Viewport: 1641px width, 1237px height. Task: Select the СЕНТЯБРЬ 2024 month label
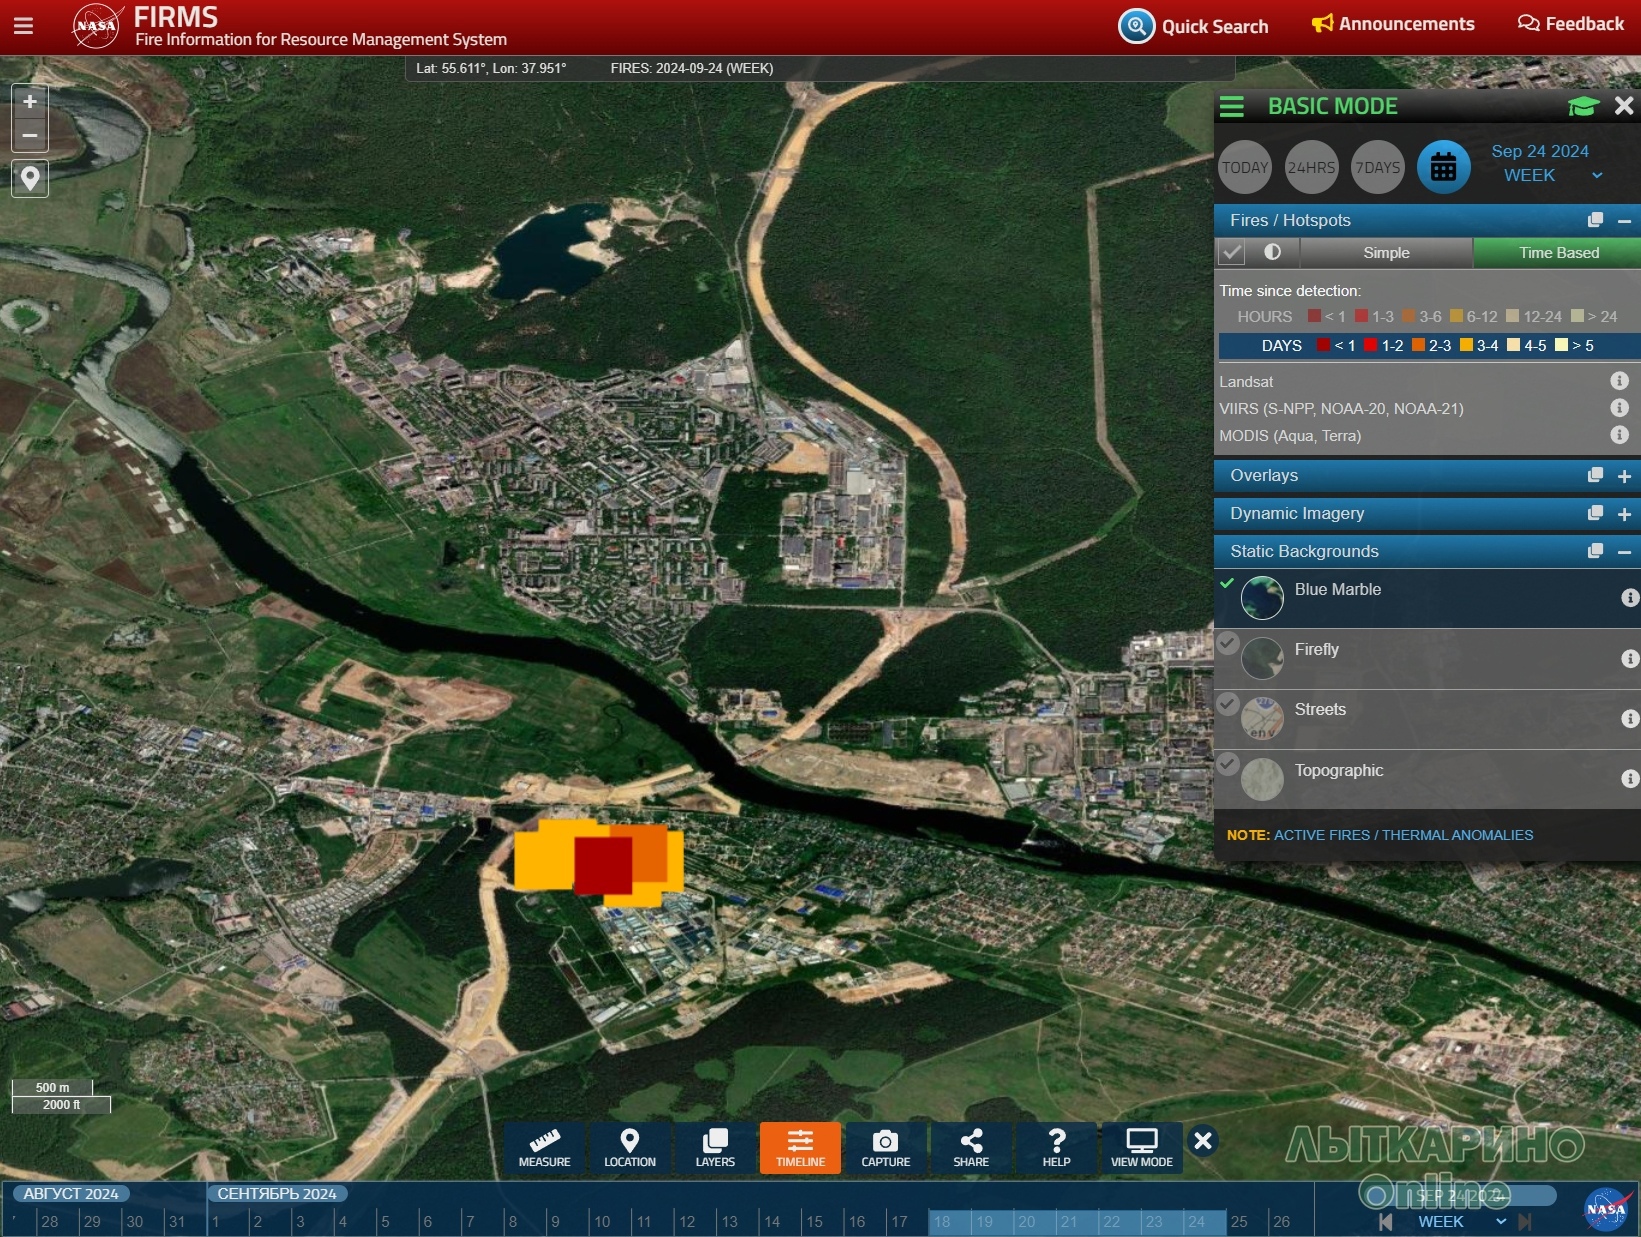click(x=277, y=1194)
